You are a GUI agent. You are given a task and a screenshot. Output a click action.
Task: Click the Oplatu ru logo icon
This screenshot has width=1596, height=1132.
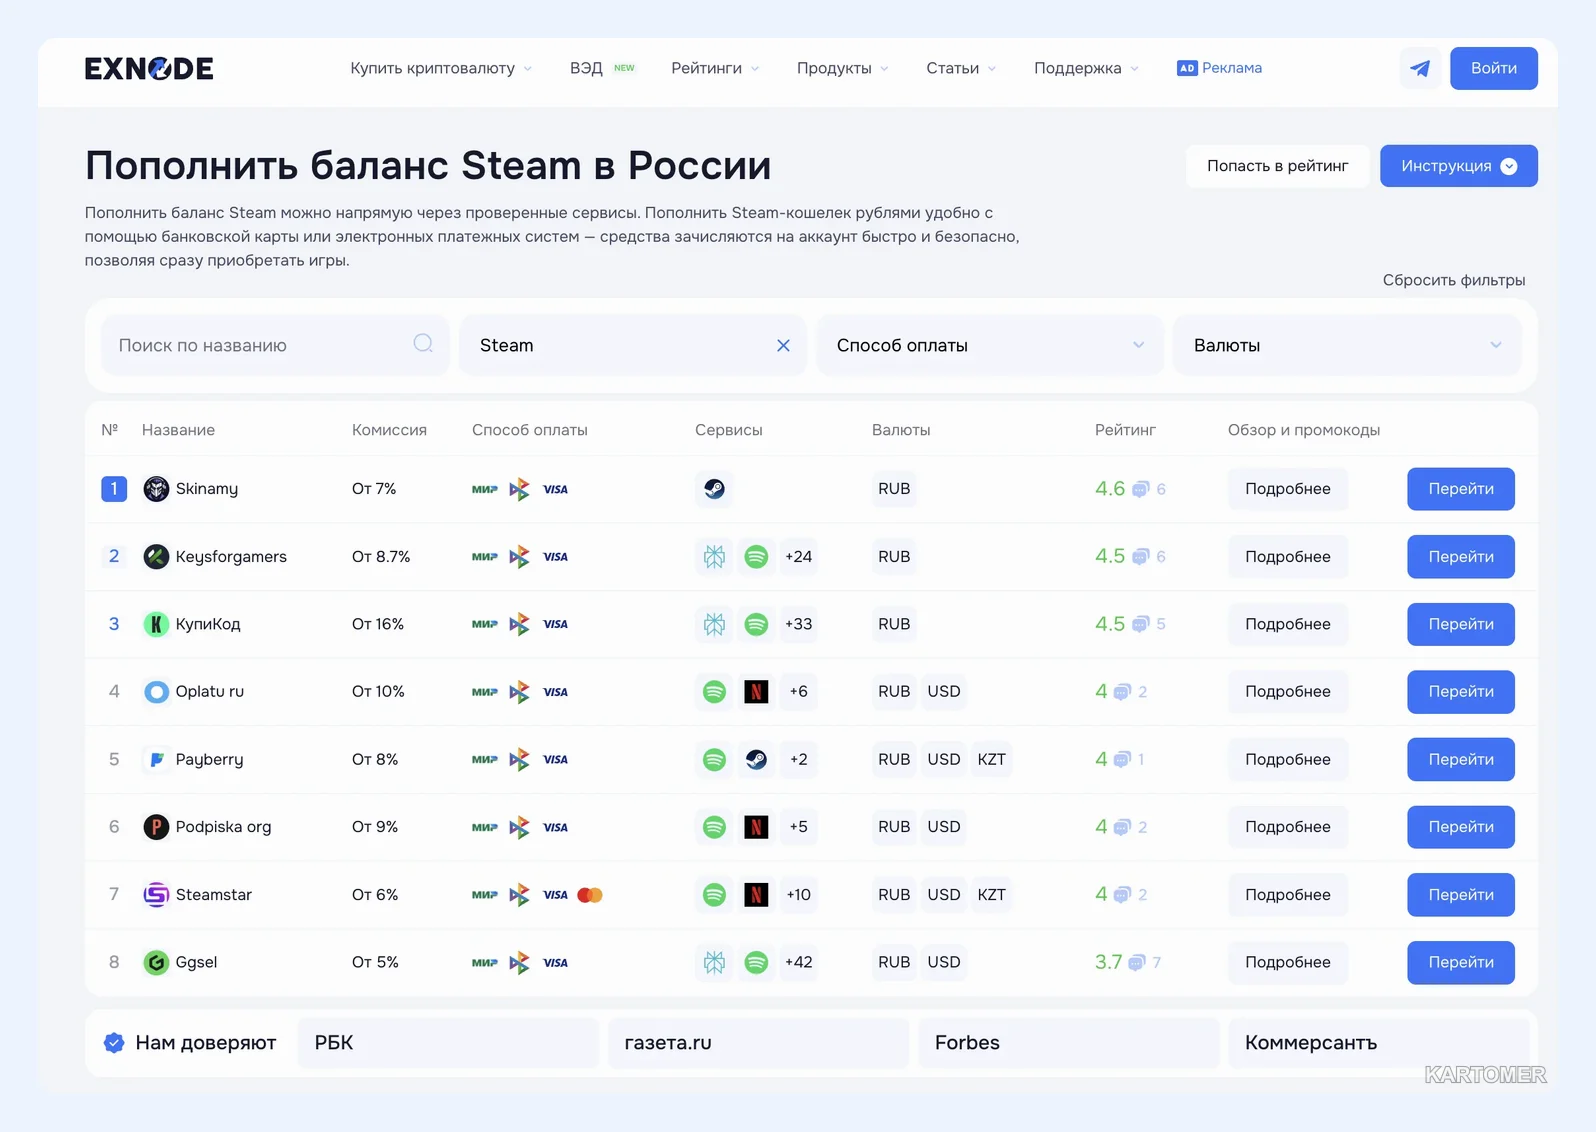point(156,691)
